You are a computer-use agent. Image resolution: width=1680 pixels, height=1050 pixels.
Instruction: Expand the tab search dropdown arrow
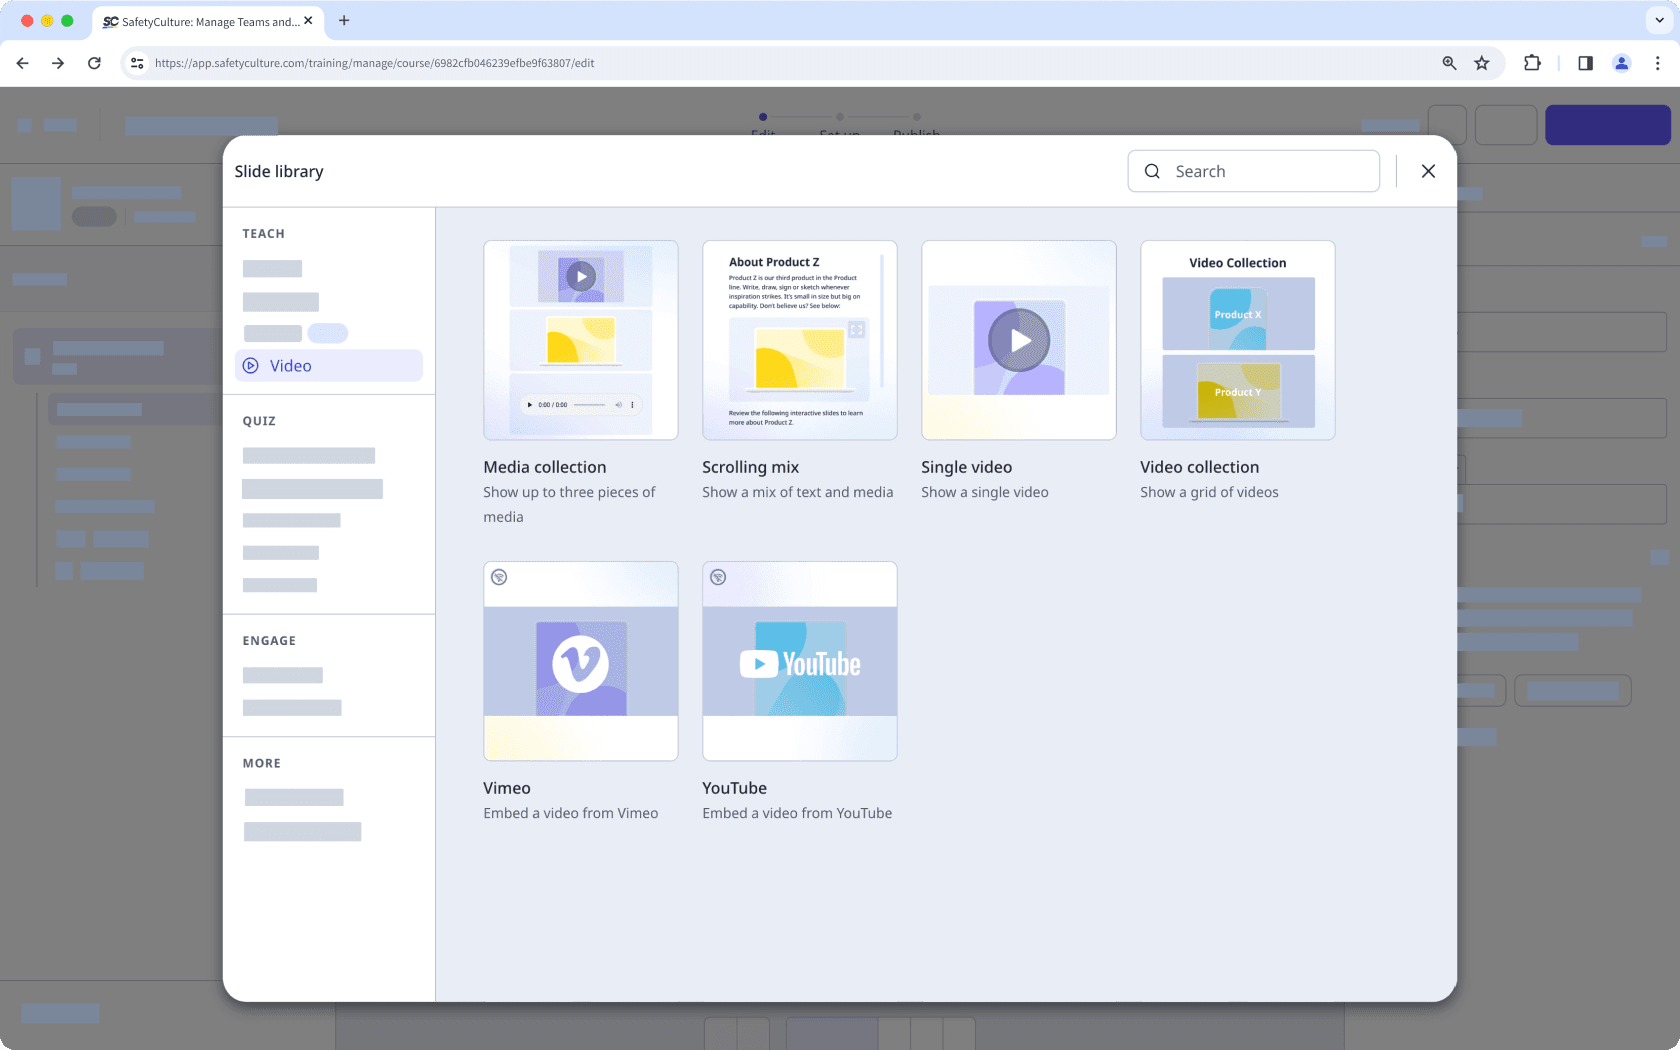1659,20
